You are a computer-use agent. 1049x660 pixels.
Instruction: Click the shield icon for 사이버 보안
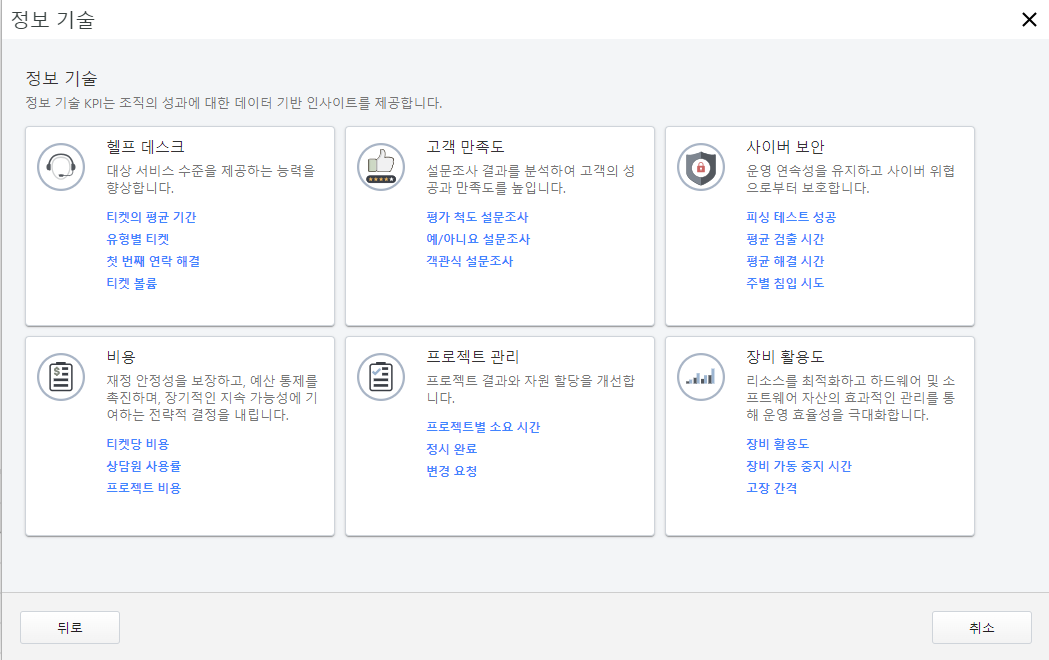700,167
